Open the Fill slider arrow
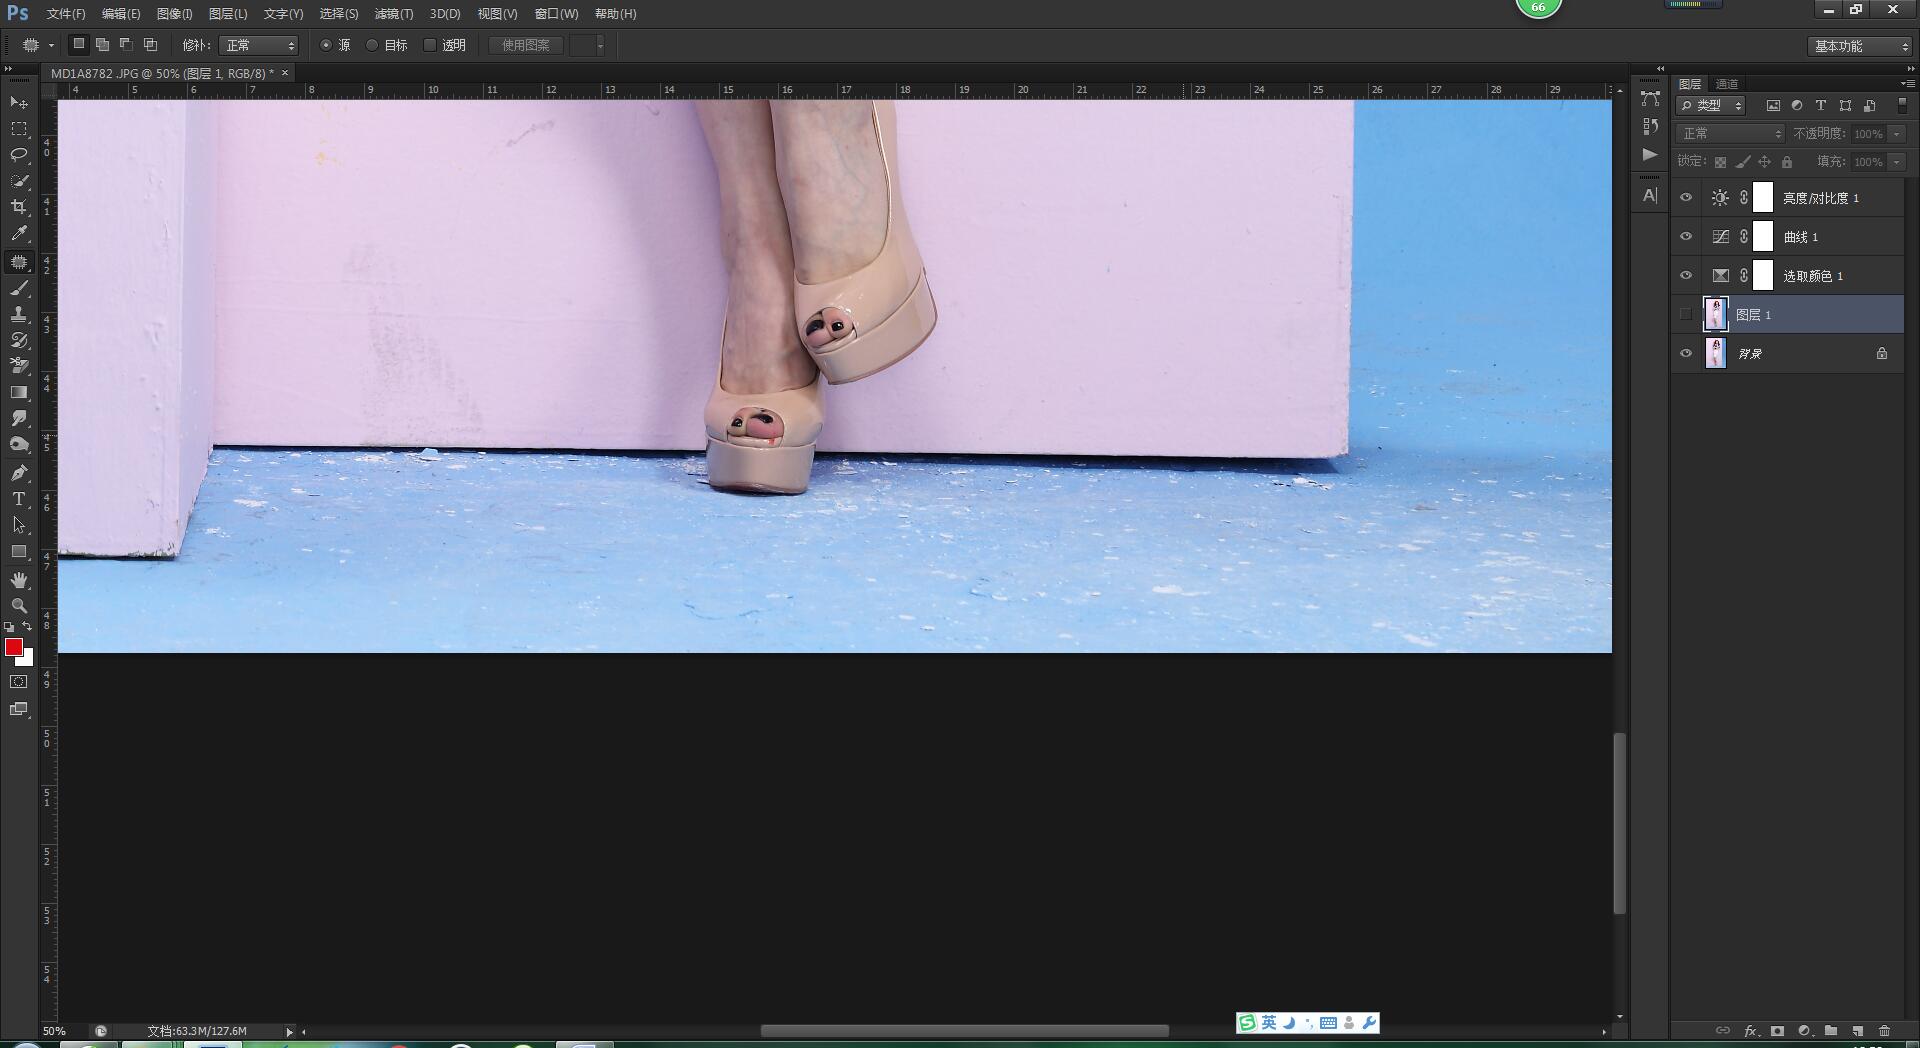 tap(1896, 161)
